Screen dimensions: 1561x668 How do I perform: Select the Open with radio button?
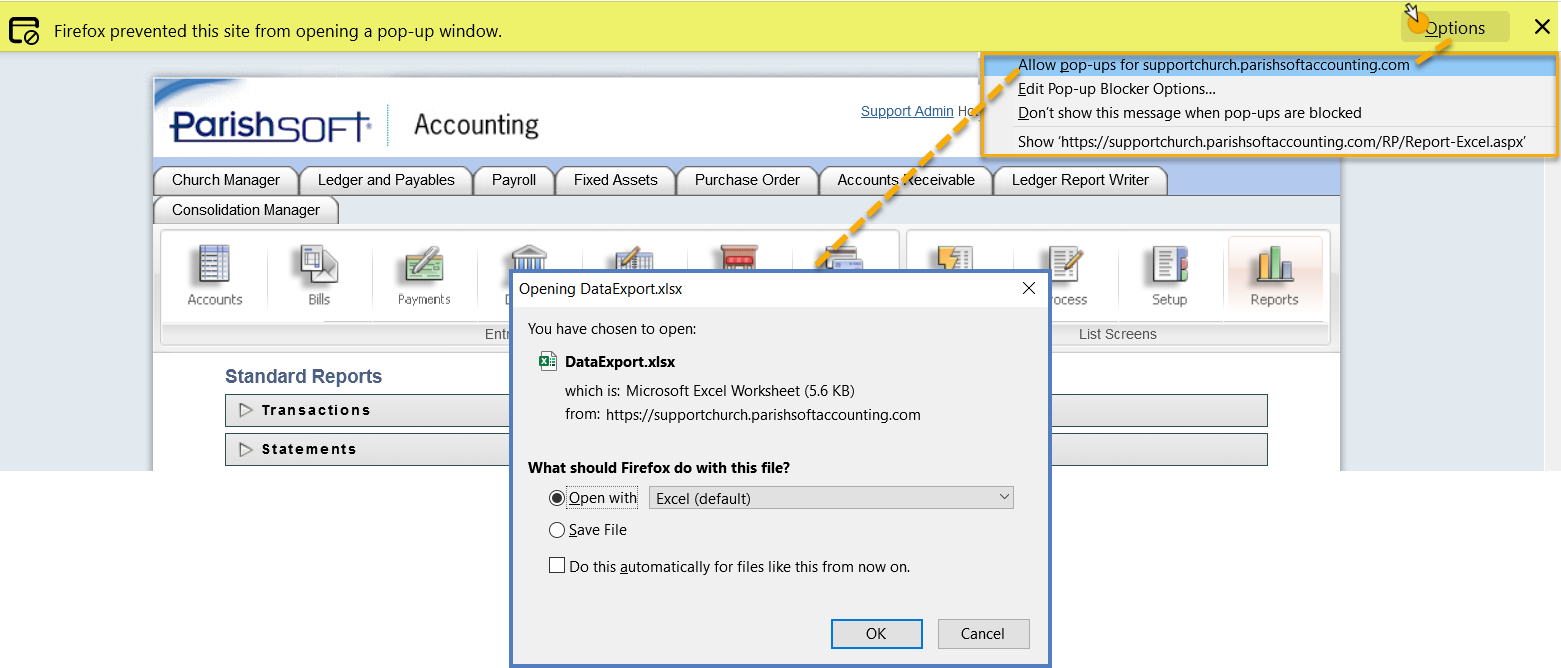[x=557, y=498]
